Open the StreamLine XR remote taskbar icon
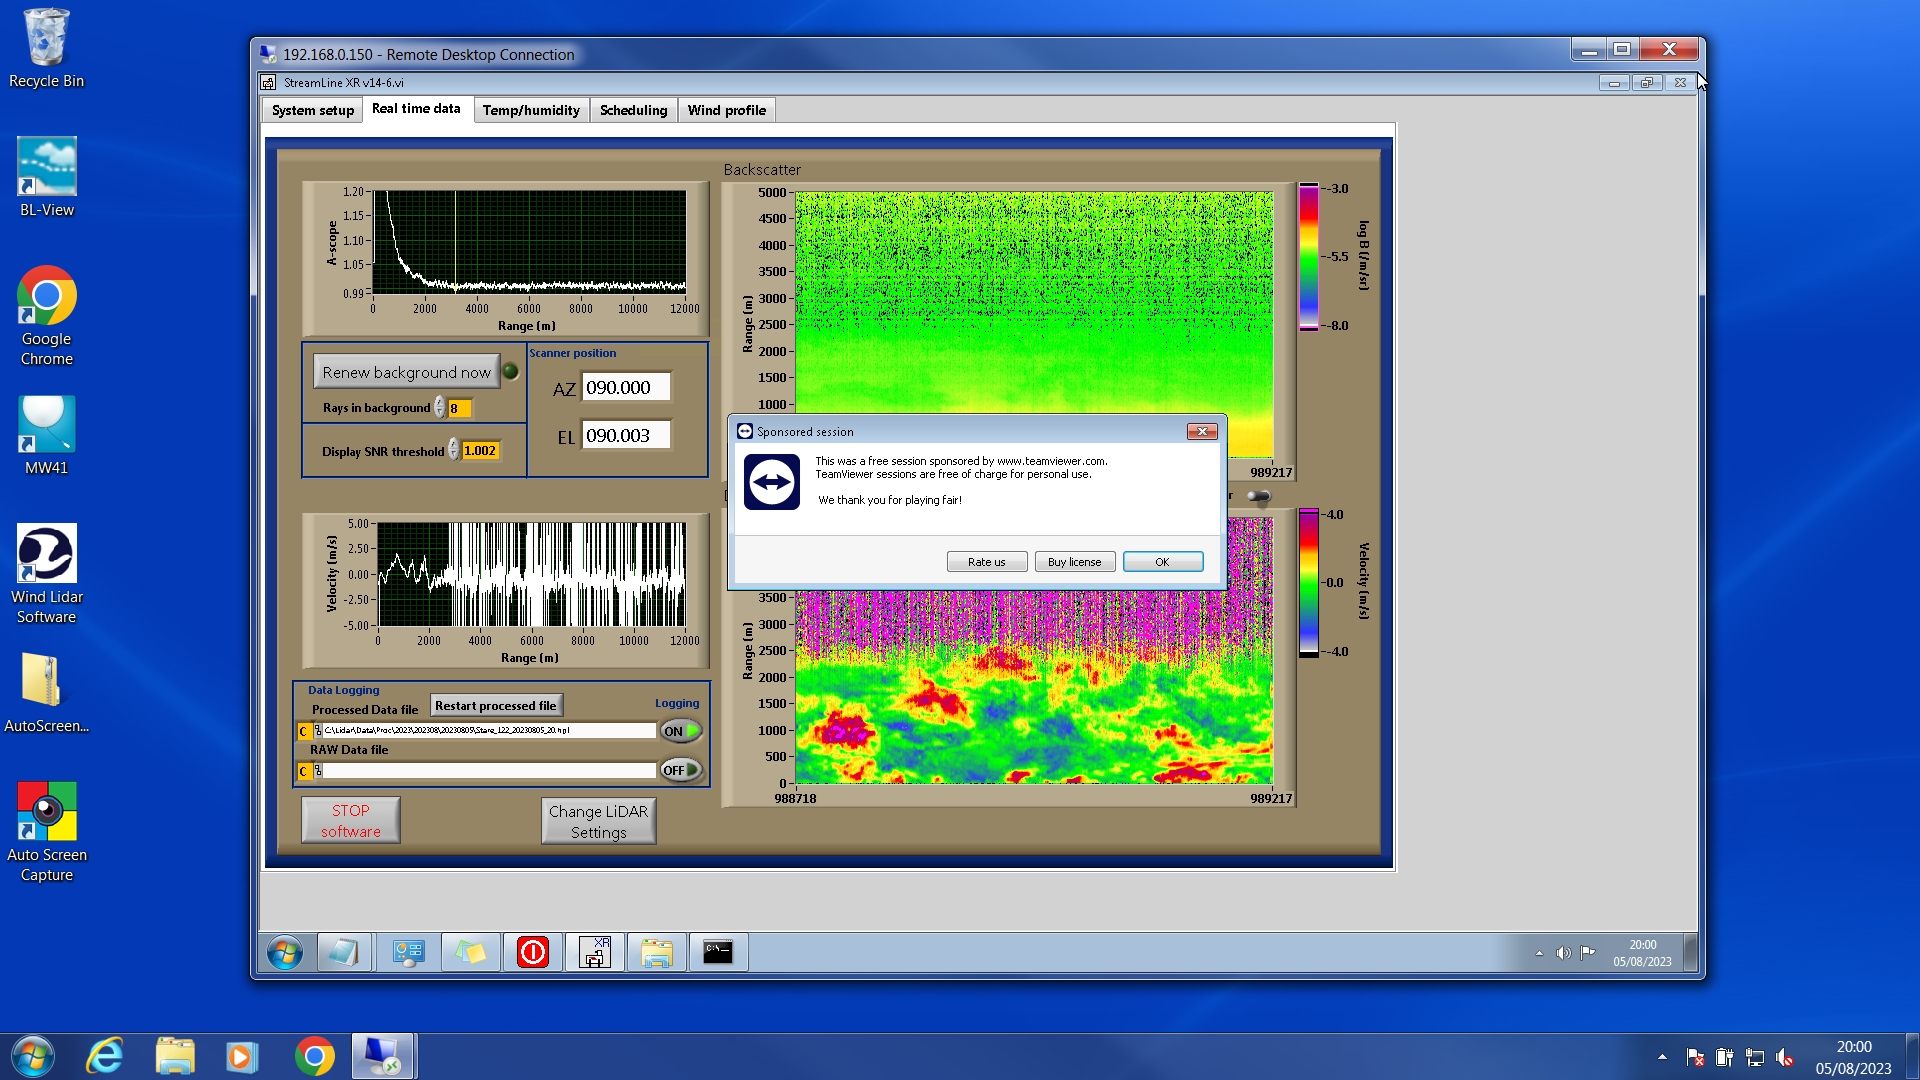This screenshot has height=1080, width=1920. 595,952
